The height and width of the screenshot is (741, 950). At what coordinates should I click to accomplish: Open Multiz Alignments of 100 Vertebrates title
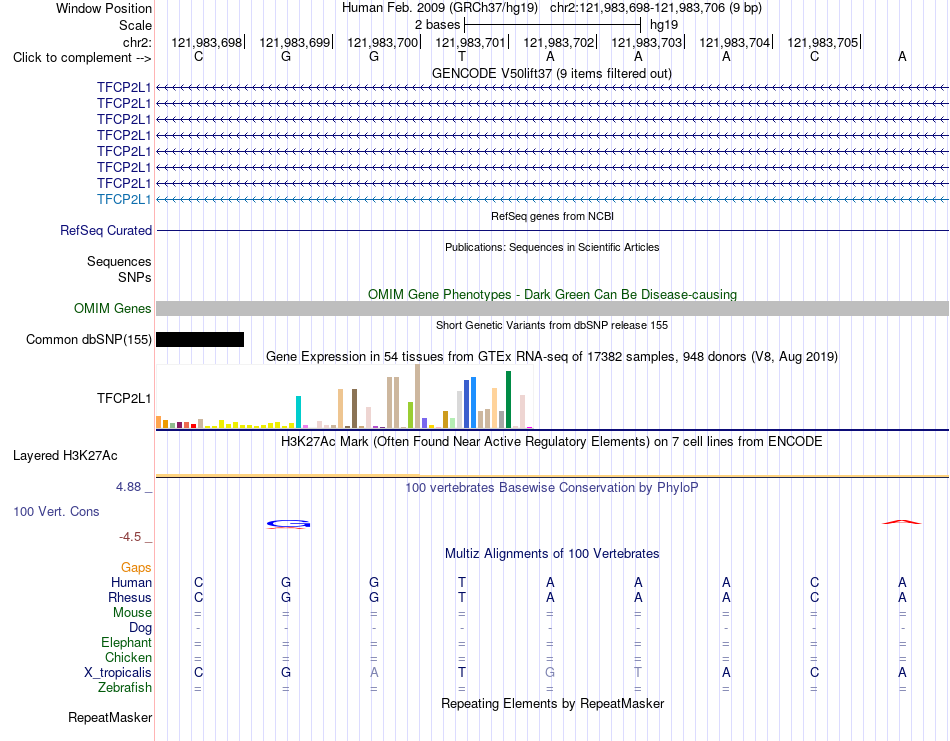pos(552,553)
